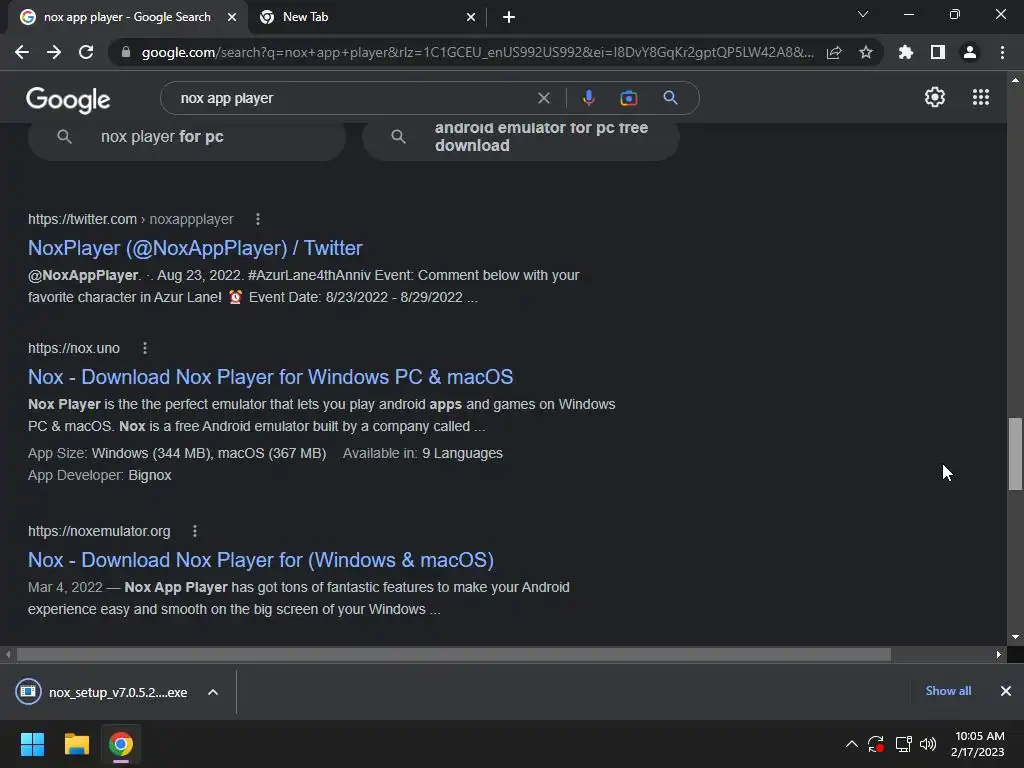Click Chrome taskbar icon
The image size is (1024, 768).
click(x=121, y=744)
